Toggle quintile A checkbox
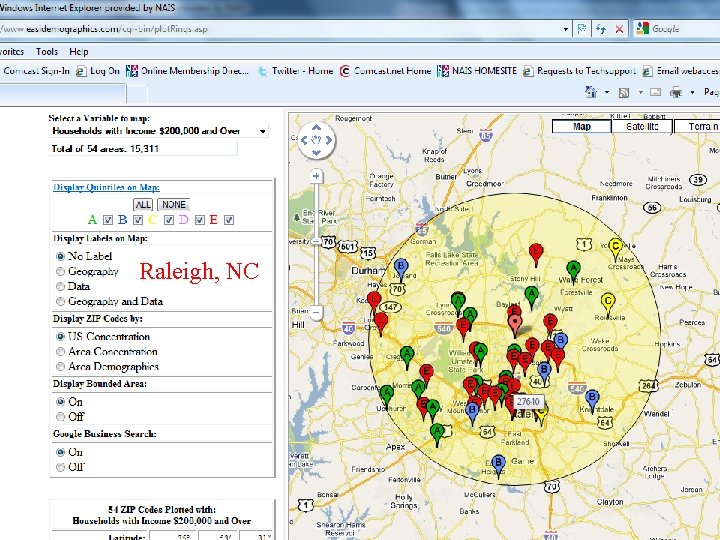 tap(108, 220)
